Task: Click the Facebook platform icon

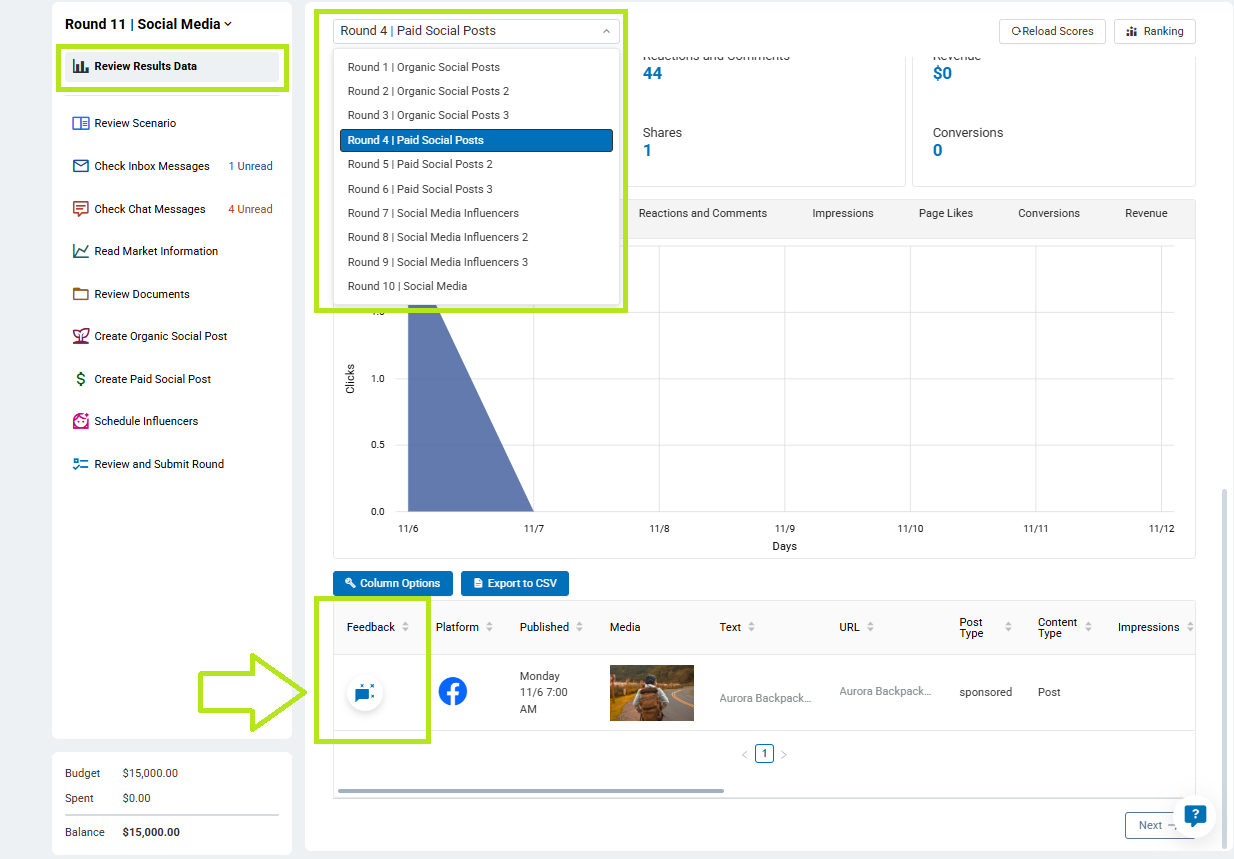Action: point(452,691)
